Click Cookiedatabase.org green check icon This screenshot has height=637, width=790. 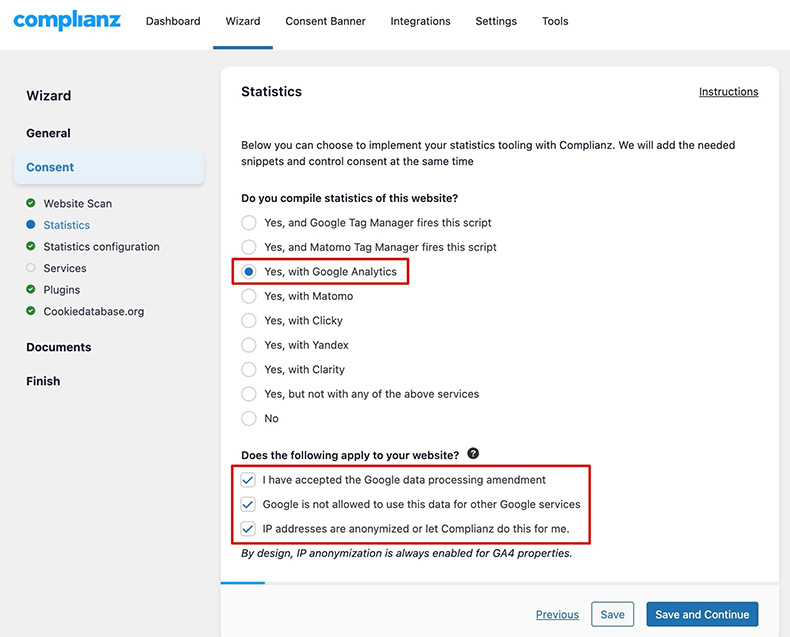[31, 311]
